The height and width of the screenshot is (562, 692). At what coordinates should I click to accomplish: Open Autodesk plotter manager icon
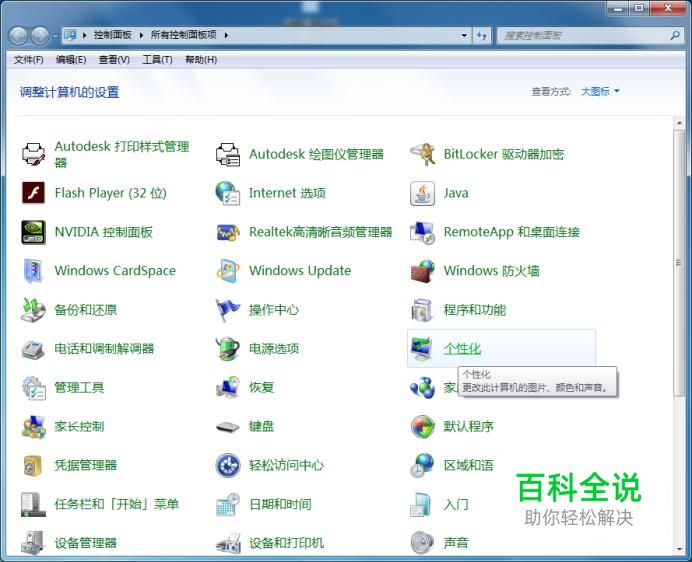pos(228,154)
